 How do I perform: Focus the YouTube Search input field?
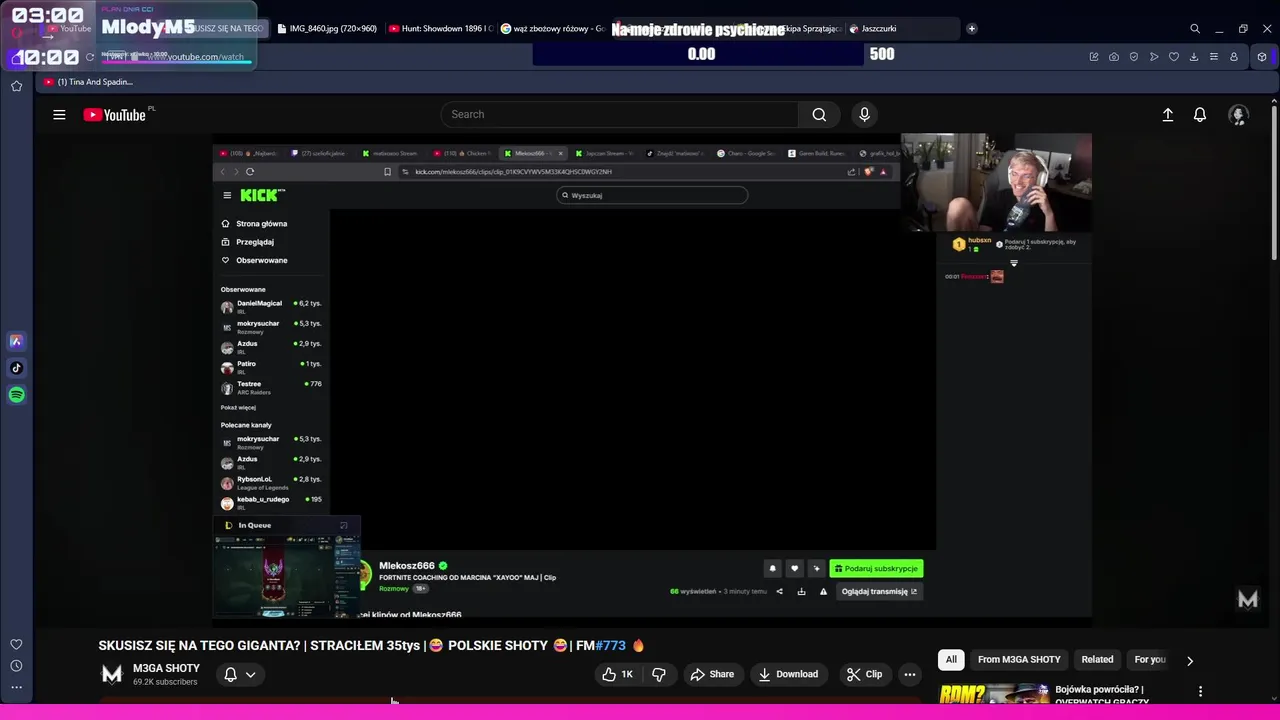click(620, 115)
